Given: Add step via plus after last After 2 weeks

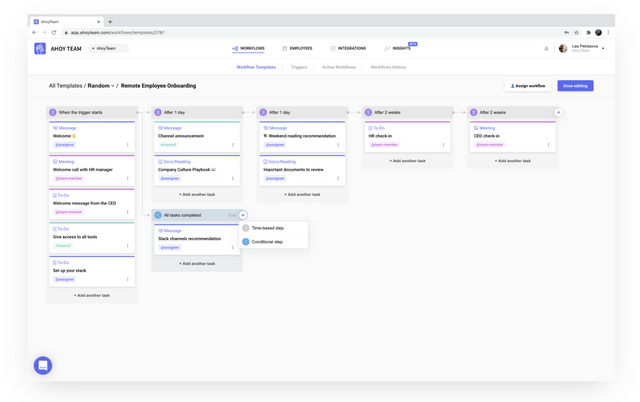Looking at the screenshot, I should pyautogui.click(x=558, y=112).
